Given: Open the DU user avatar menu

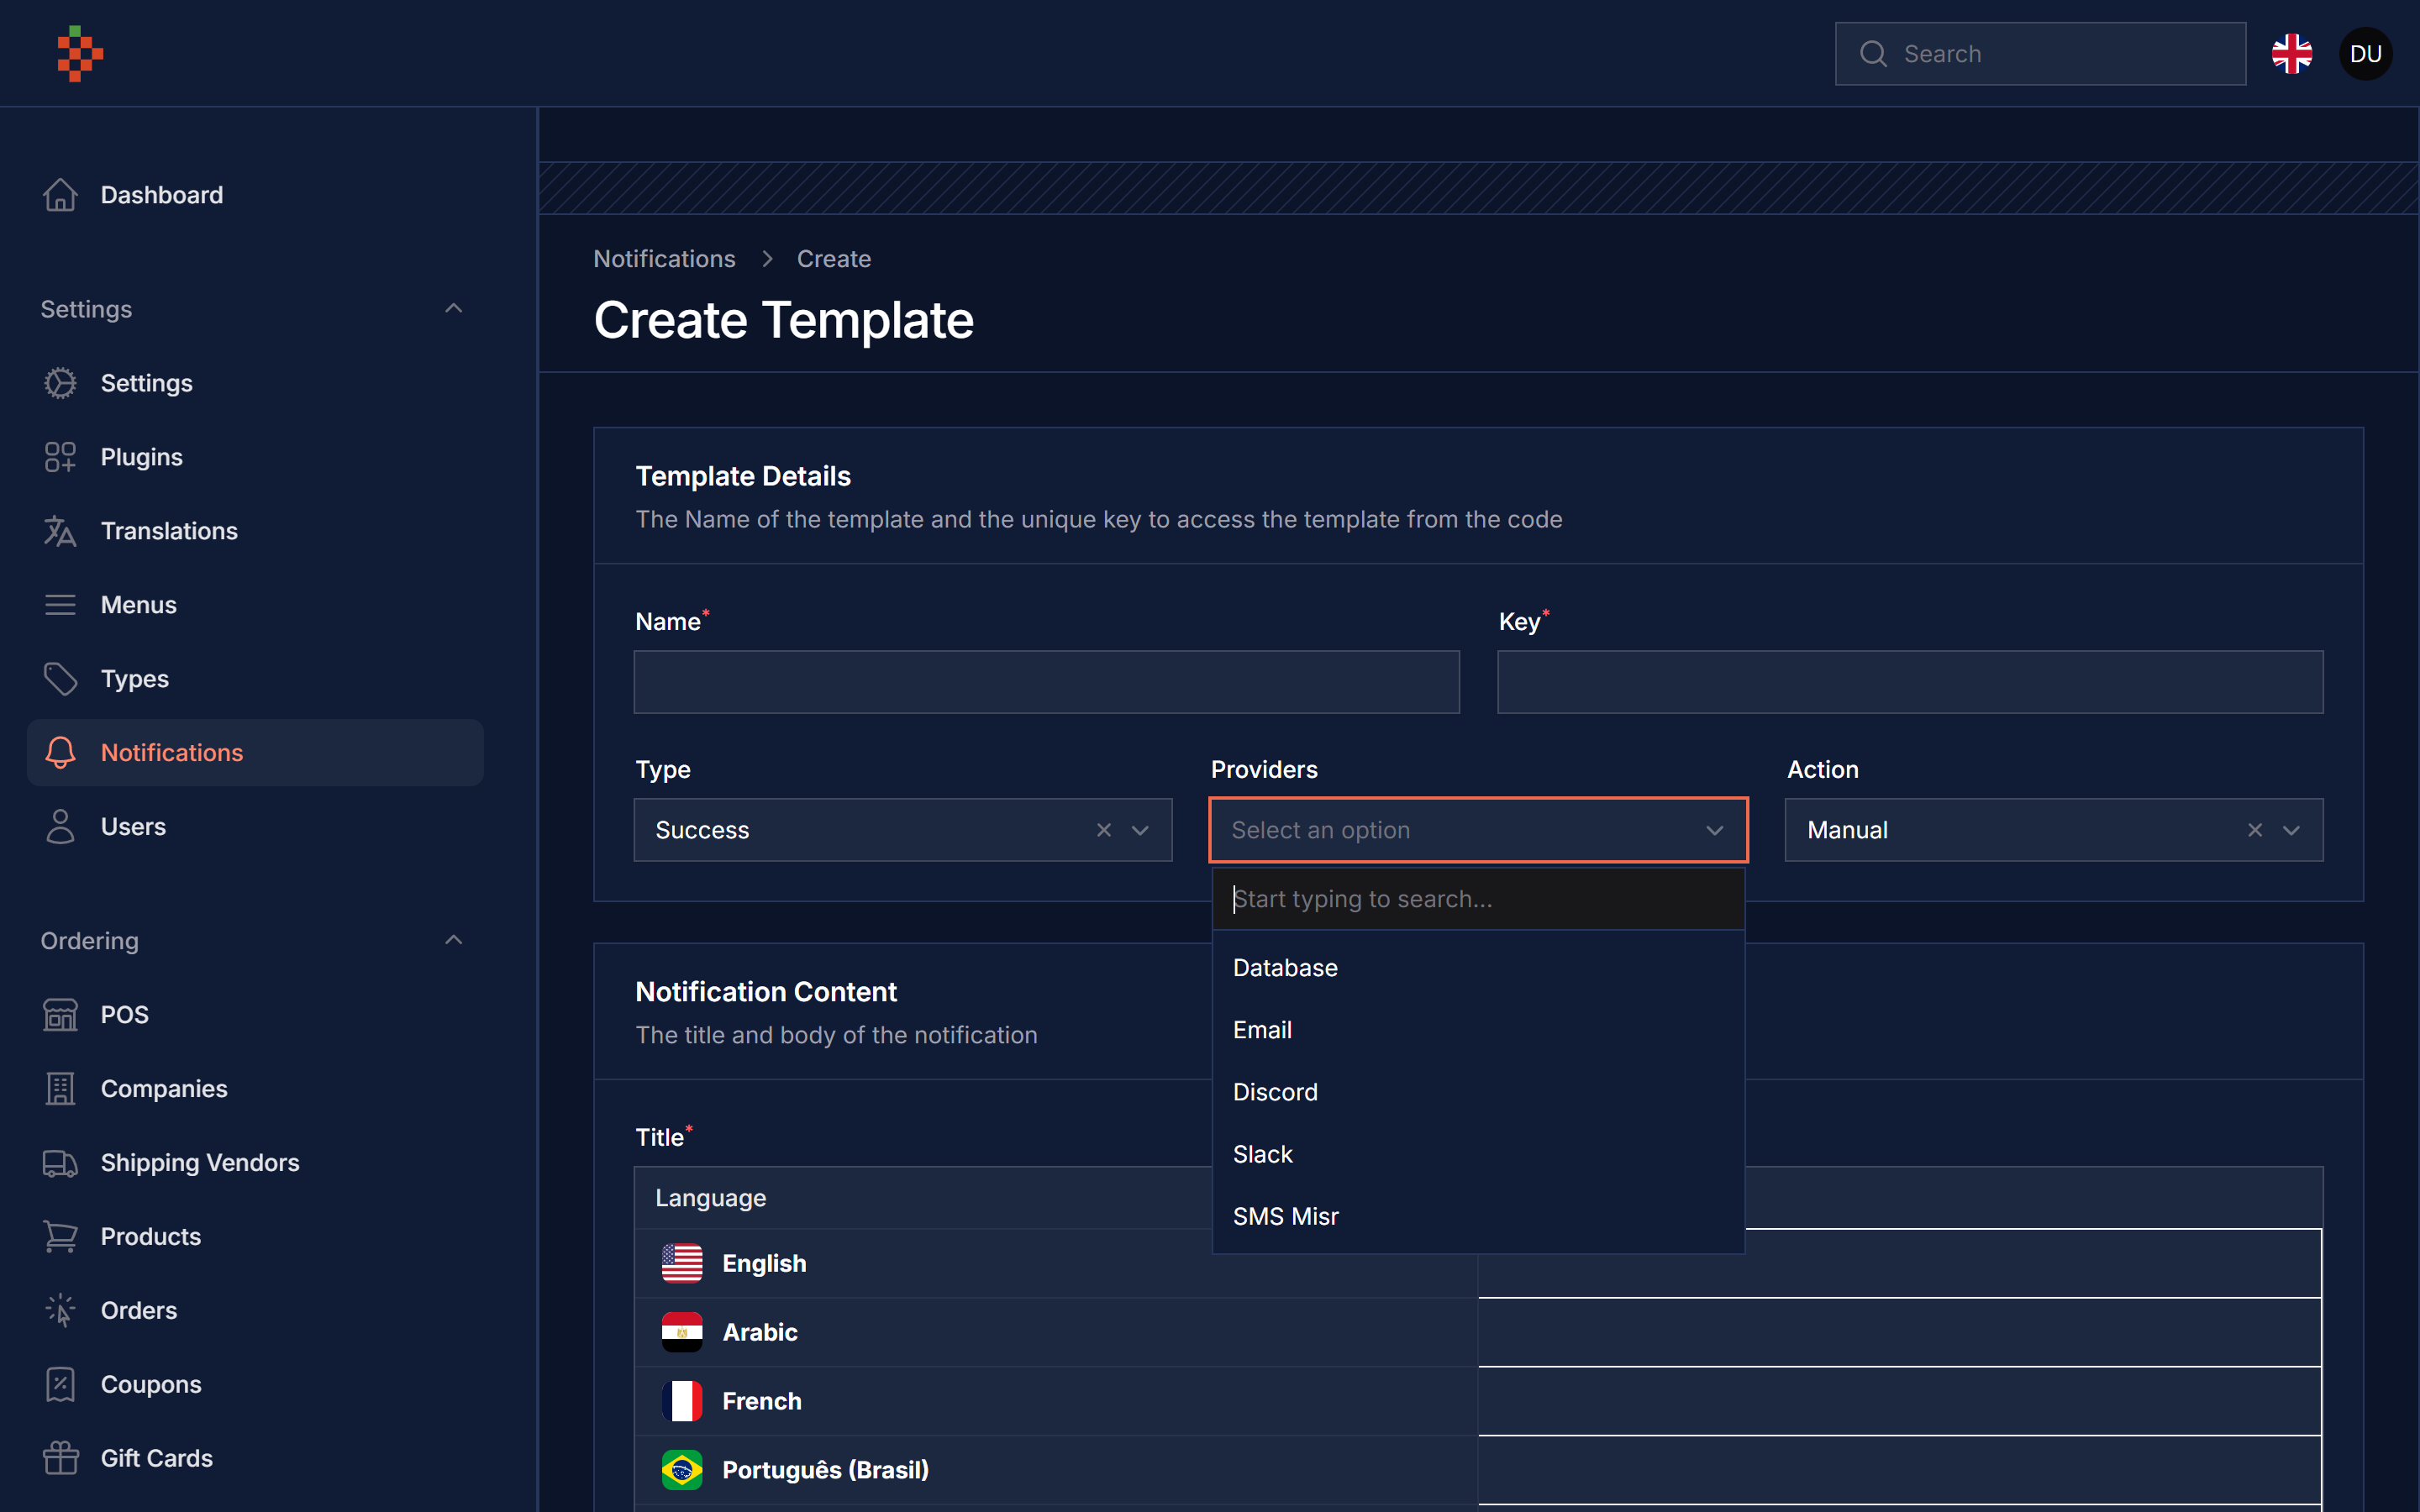Looking at the screenshot, I should (x=2365, y=54).
